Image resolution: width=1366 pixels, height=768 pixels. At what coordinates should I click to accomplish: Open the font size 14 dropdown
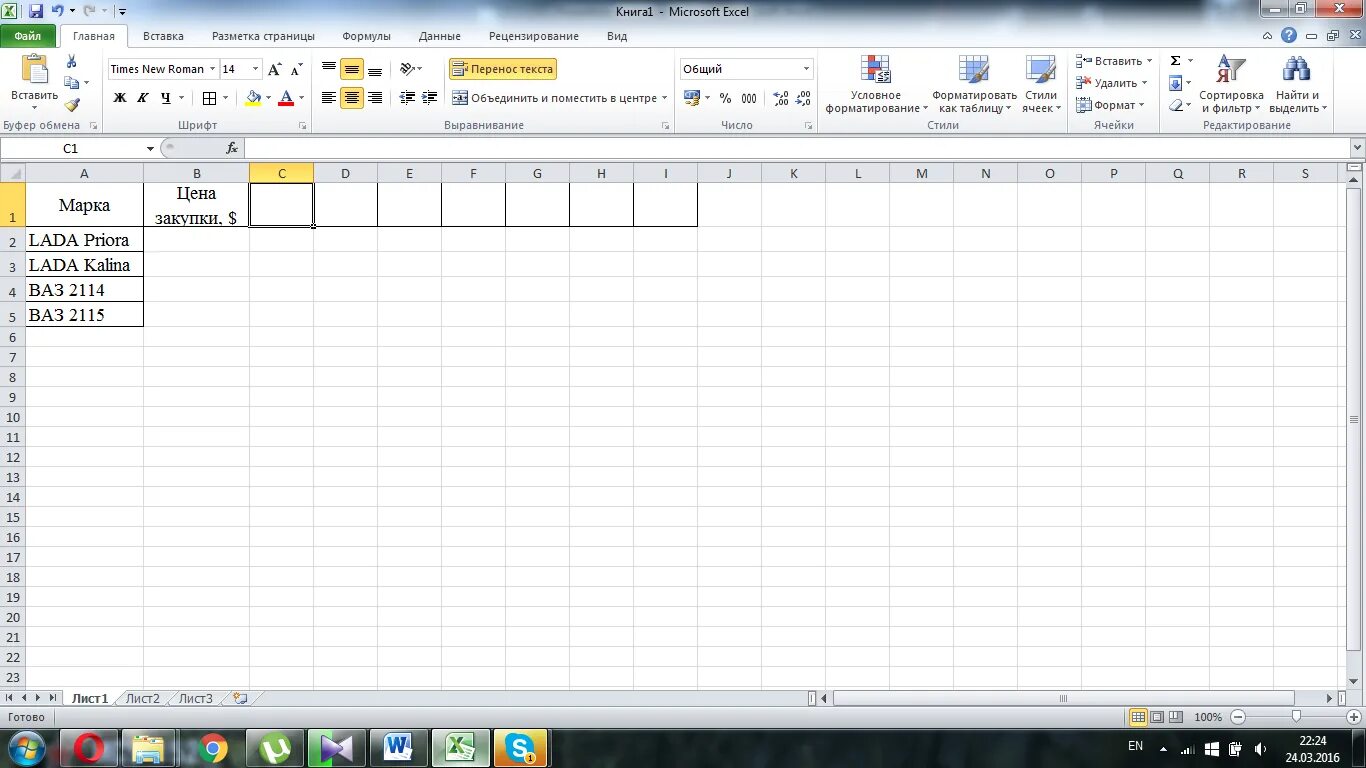point(255,69)
